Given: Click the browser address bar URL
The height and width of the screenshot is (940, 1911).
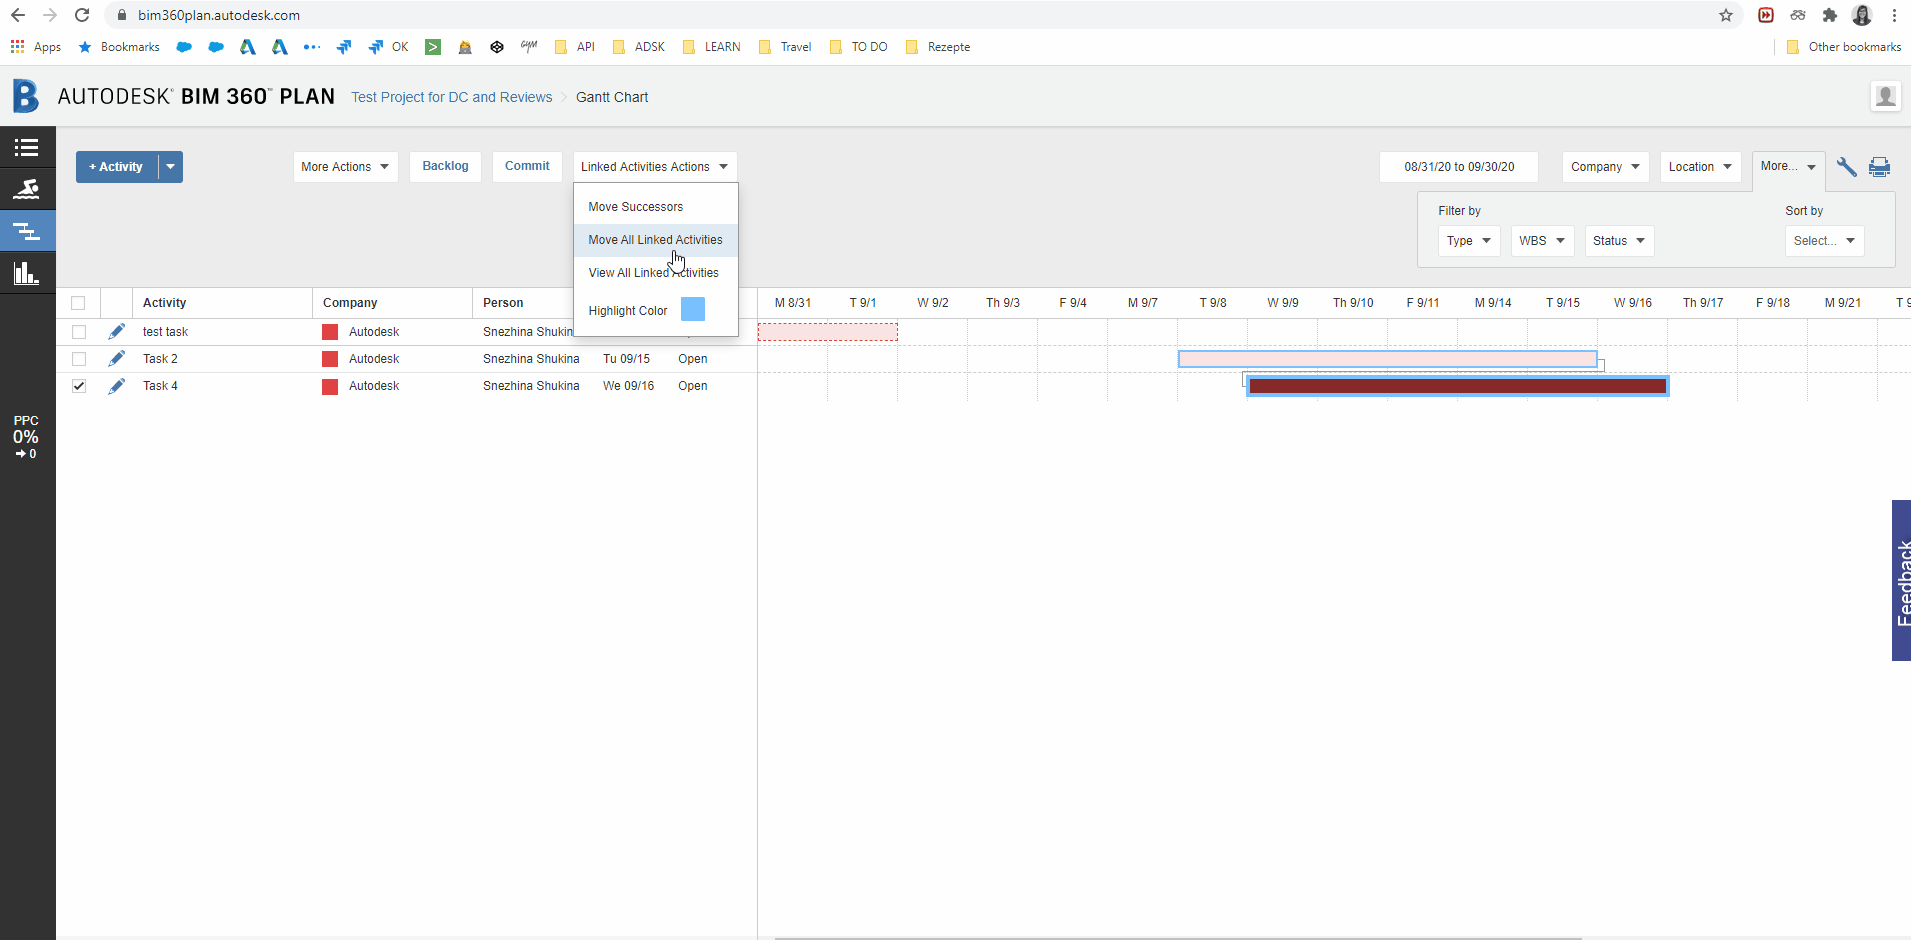Looking at the screenshot, I should click(219, 15).
